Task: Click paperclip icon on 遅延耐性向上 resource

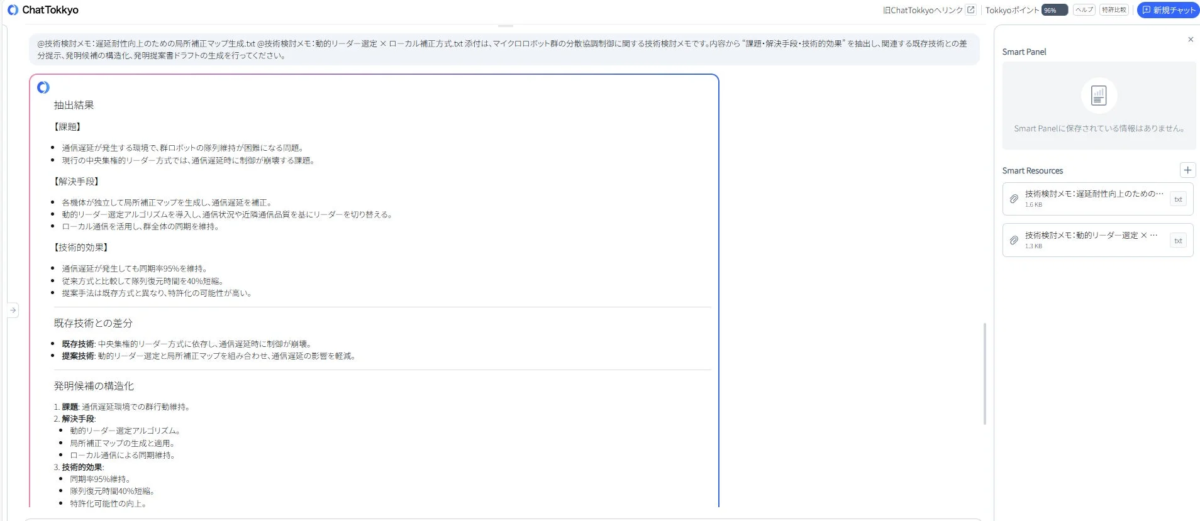Action: pyautogui.click(x=1014, y=199)
